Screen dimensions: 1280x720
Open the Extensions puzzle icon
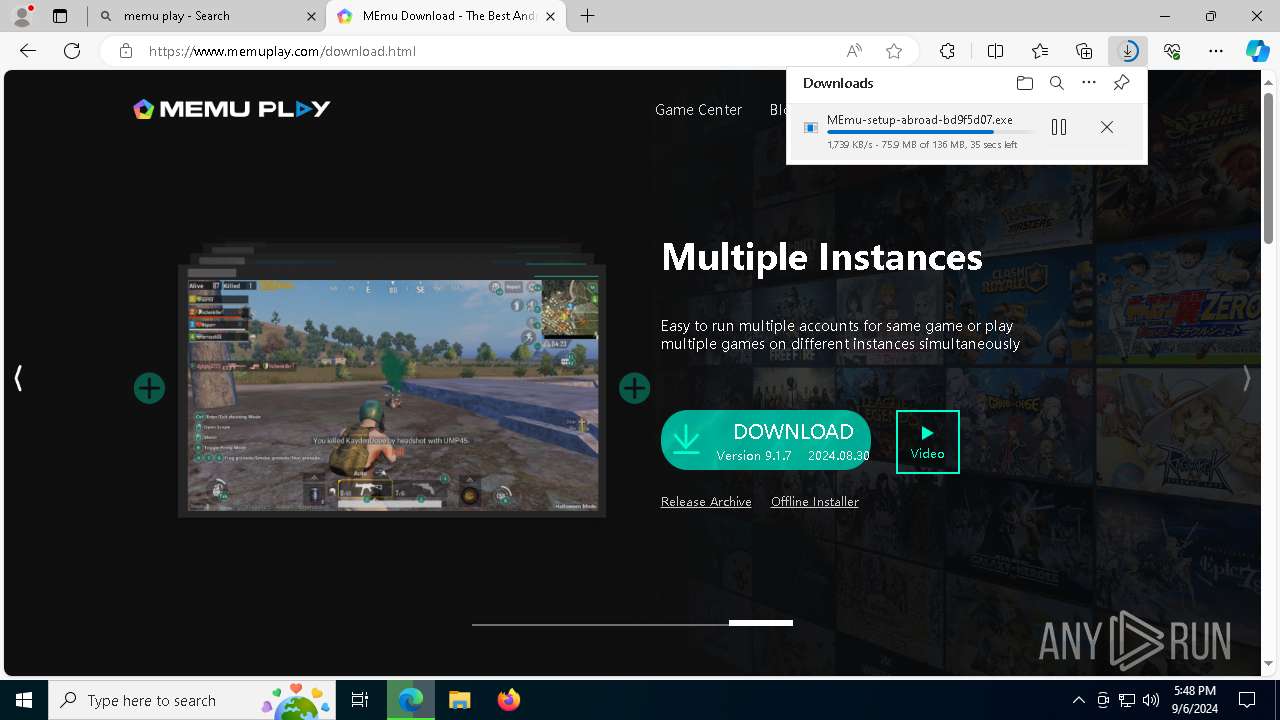pos(947,51)
